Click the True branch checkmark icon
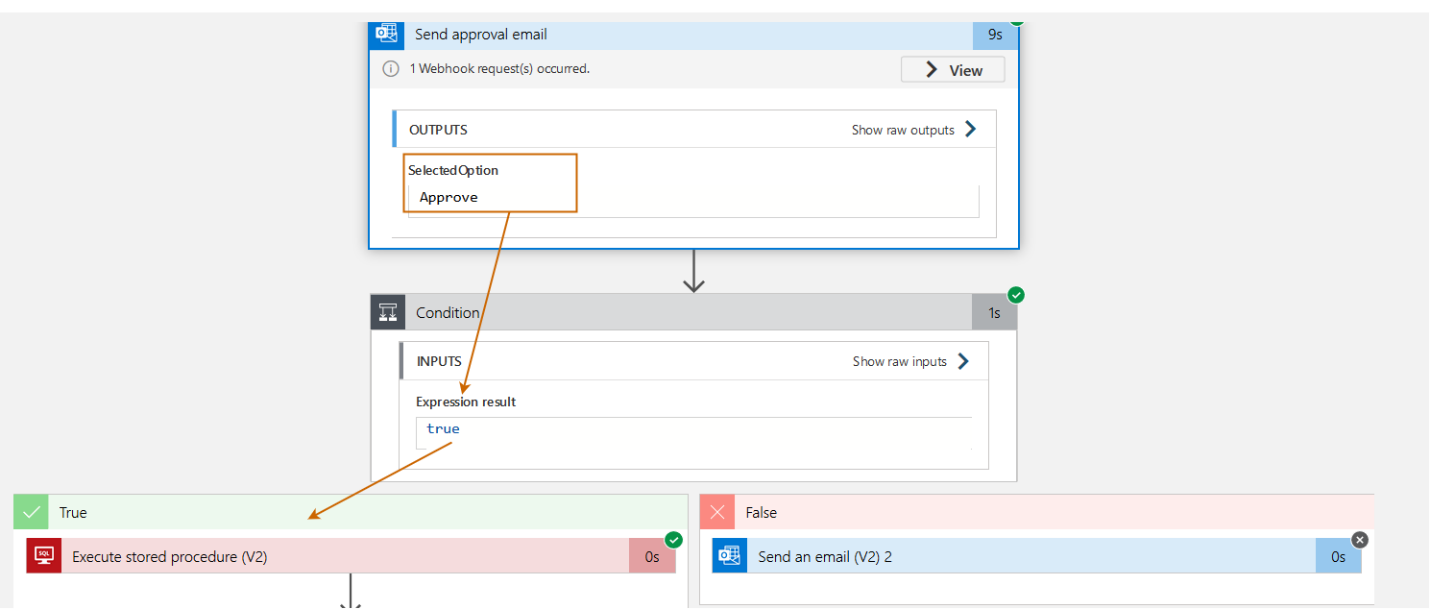Viewport: 1430px width, 609px height. 32,512
